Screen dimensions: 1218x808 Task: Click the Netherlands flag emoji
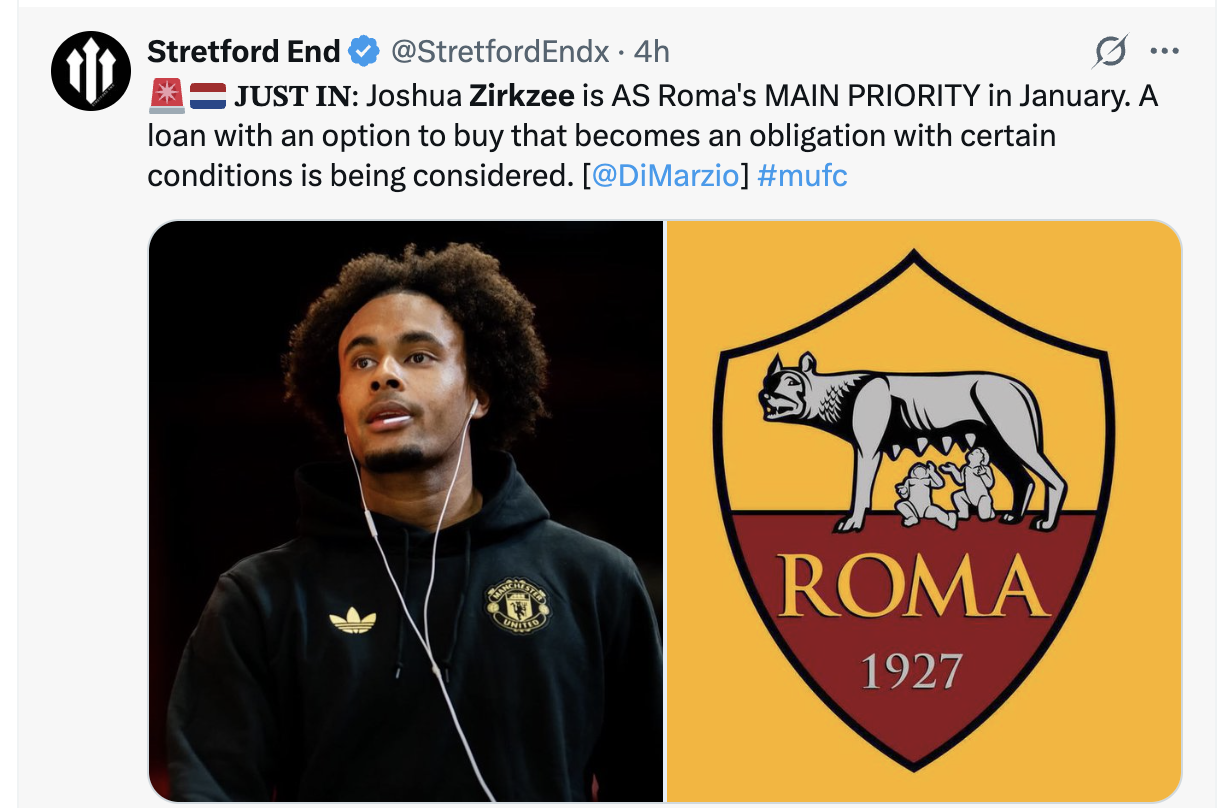207,97
